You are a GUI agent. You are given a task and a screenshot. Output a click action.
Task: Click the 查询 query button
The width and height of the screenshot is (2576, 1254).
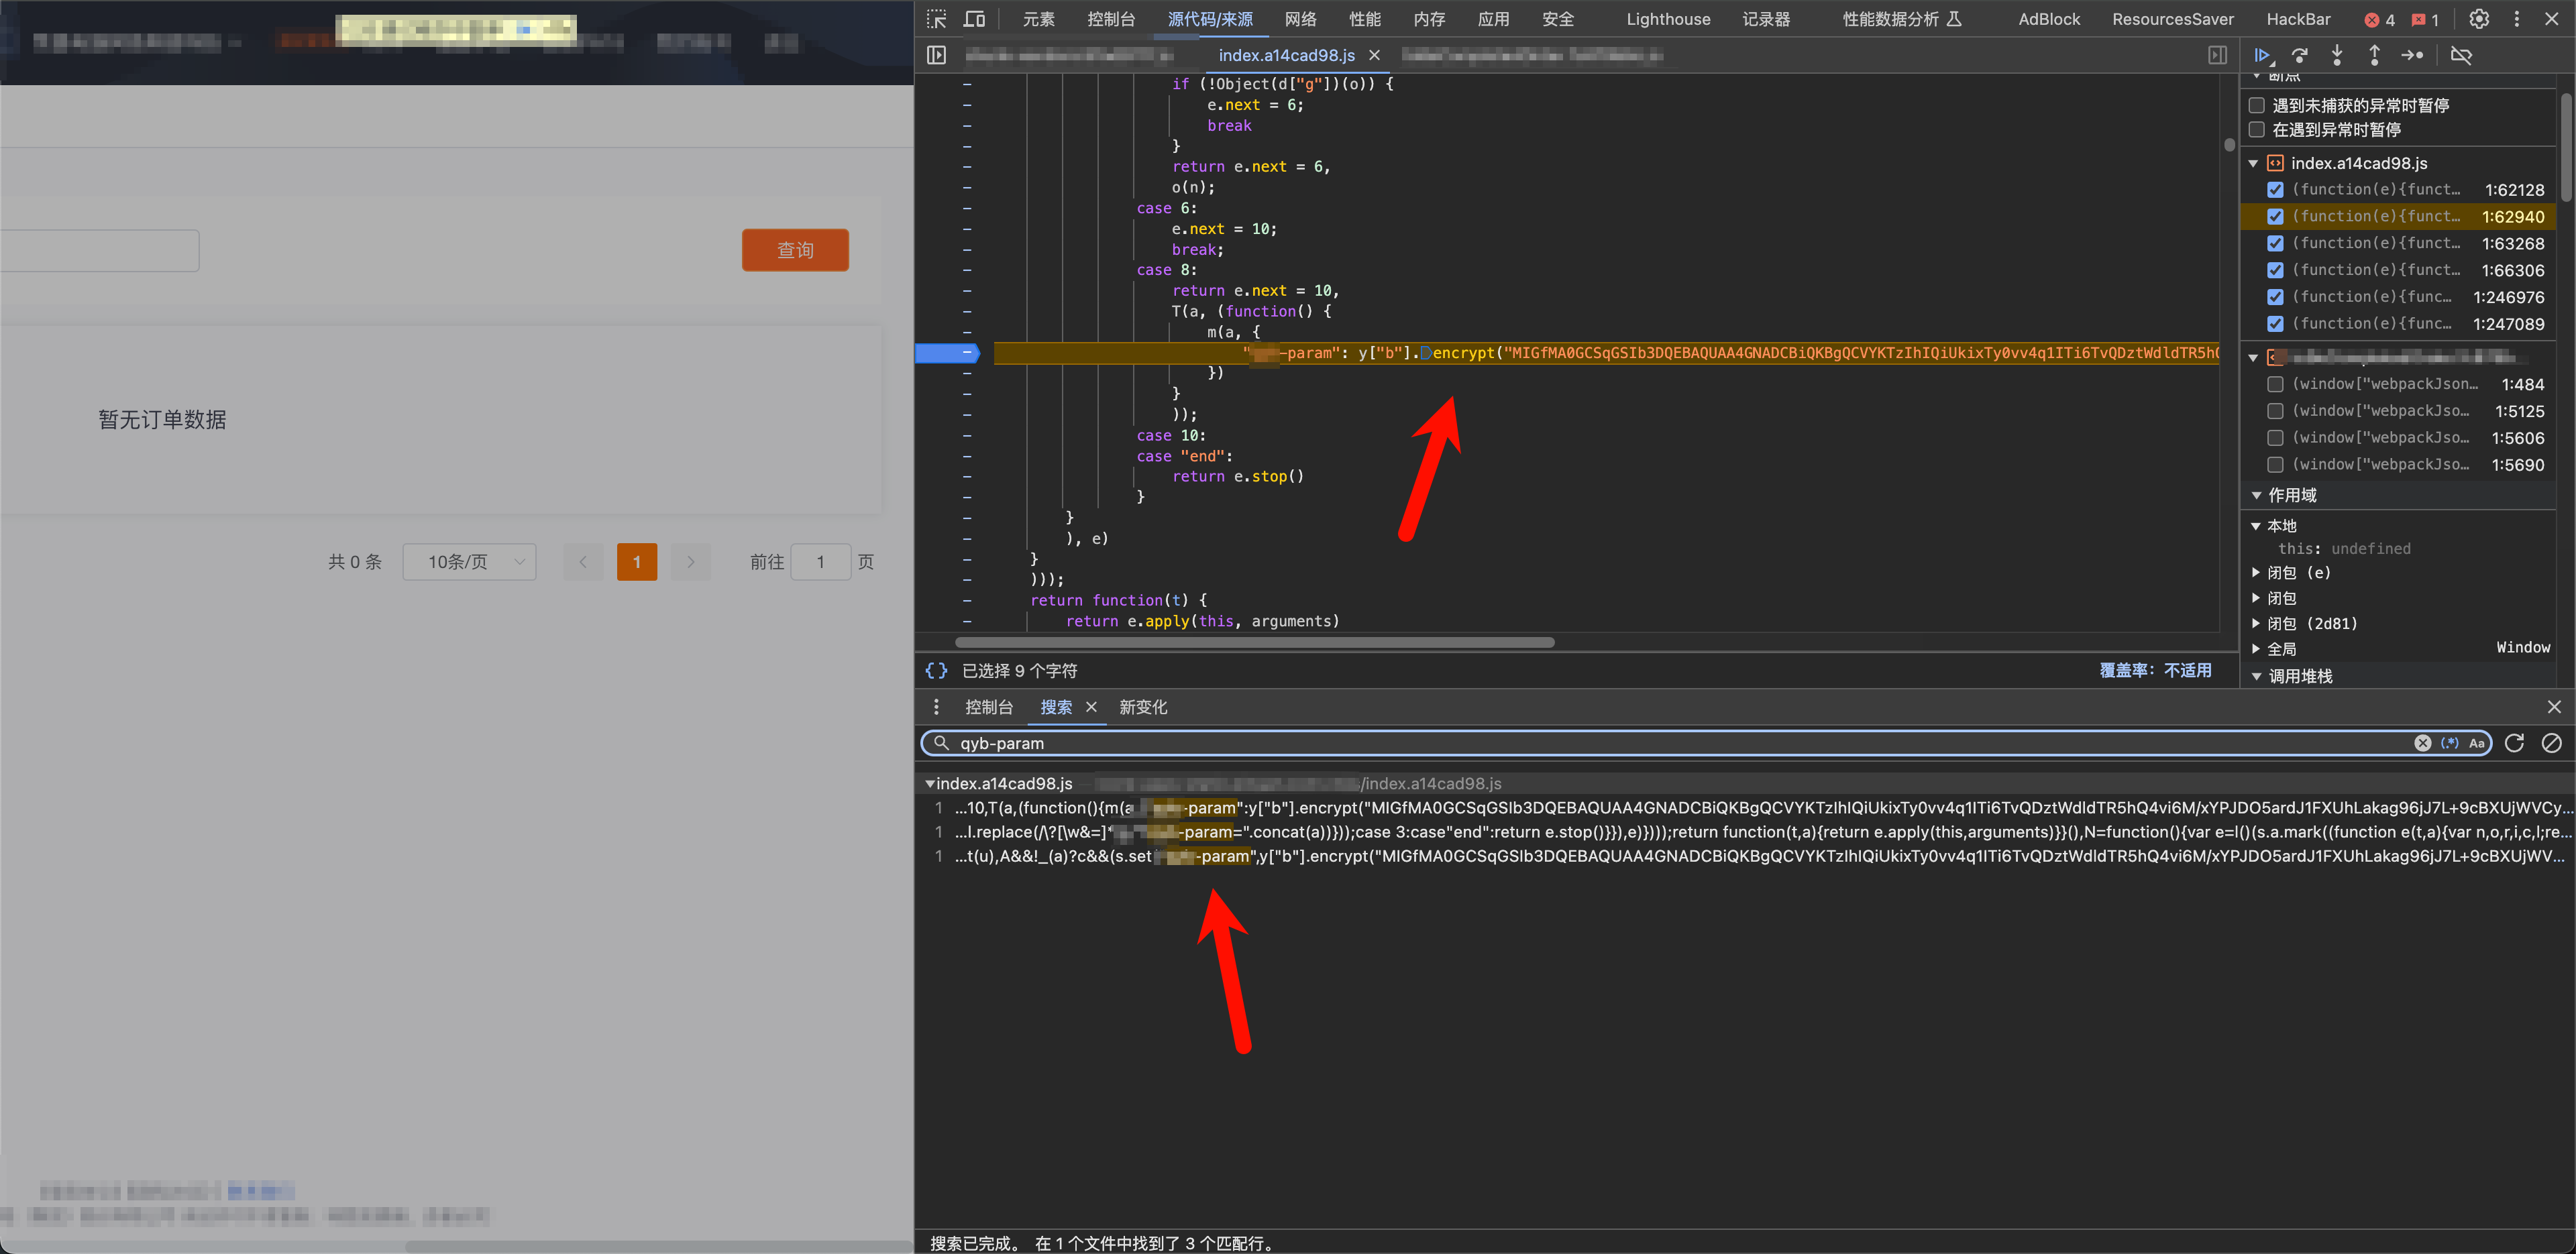pyautogui.click(x=795, y=250)
